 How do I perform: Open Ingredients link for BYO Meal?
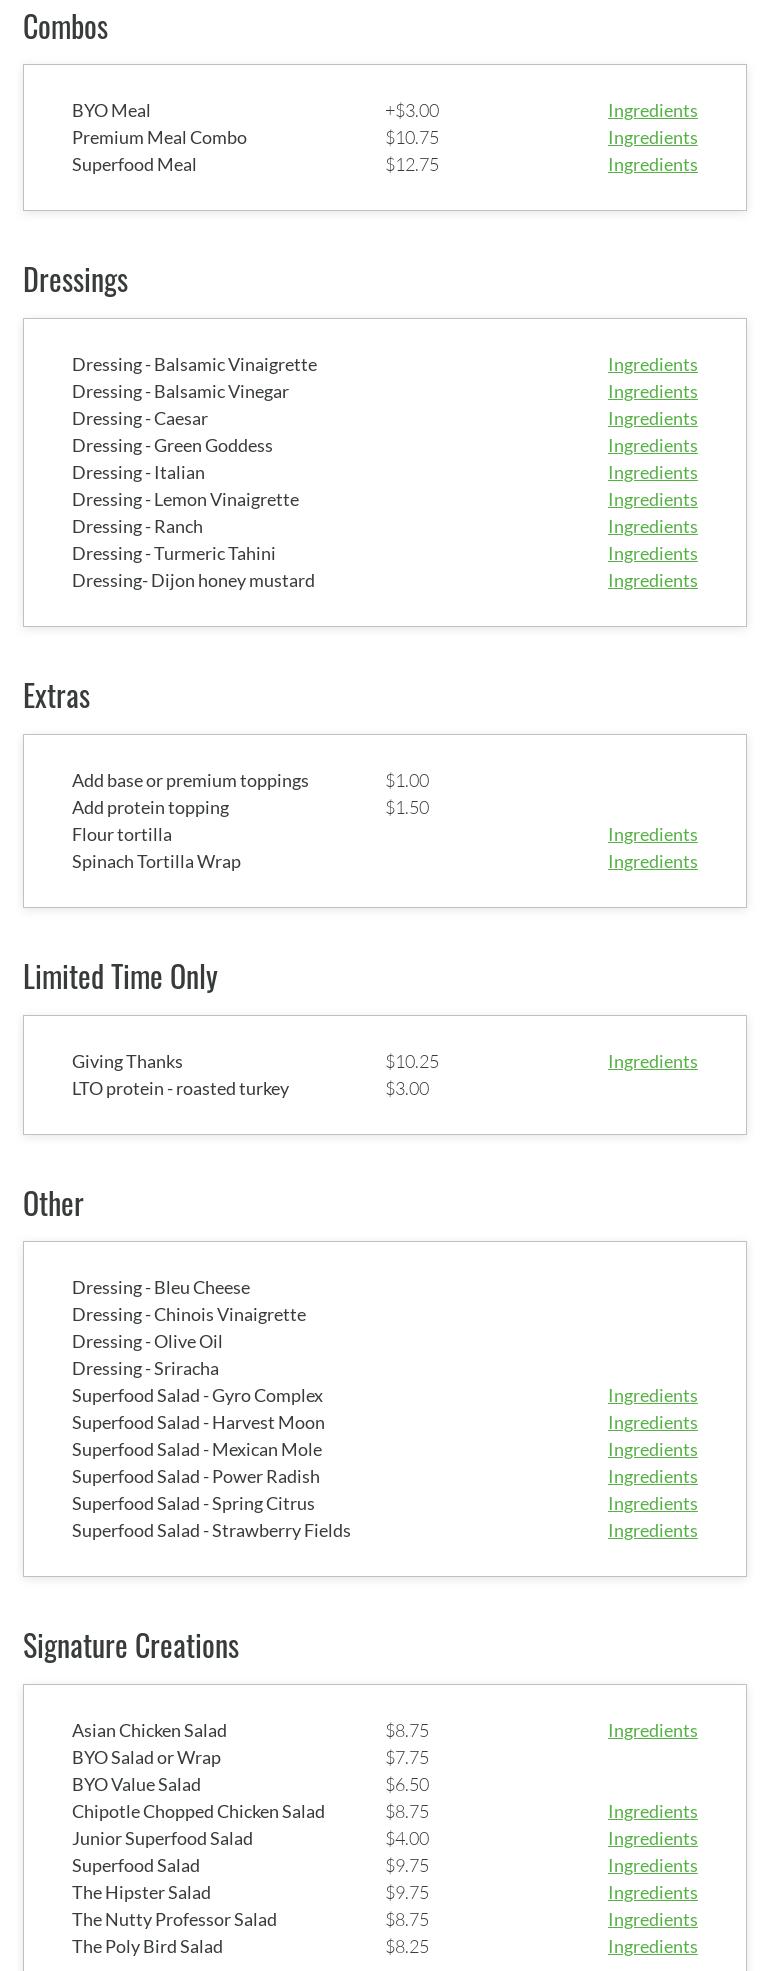652,111
